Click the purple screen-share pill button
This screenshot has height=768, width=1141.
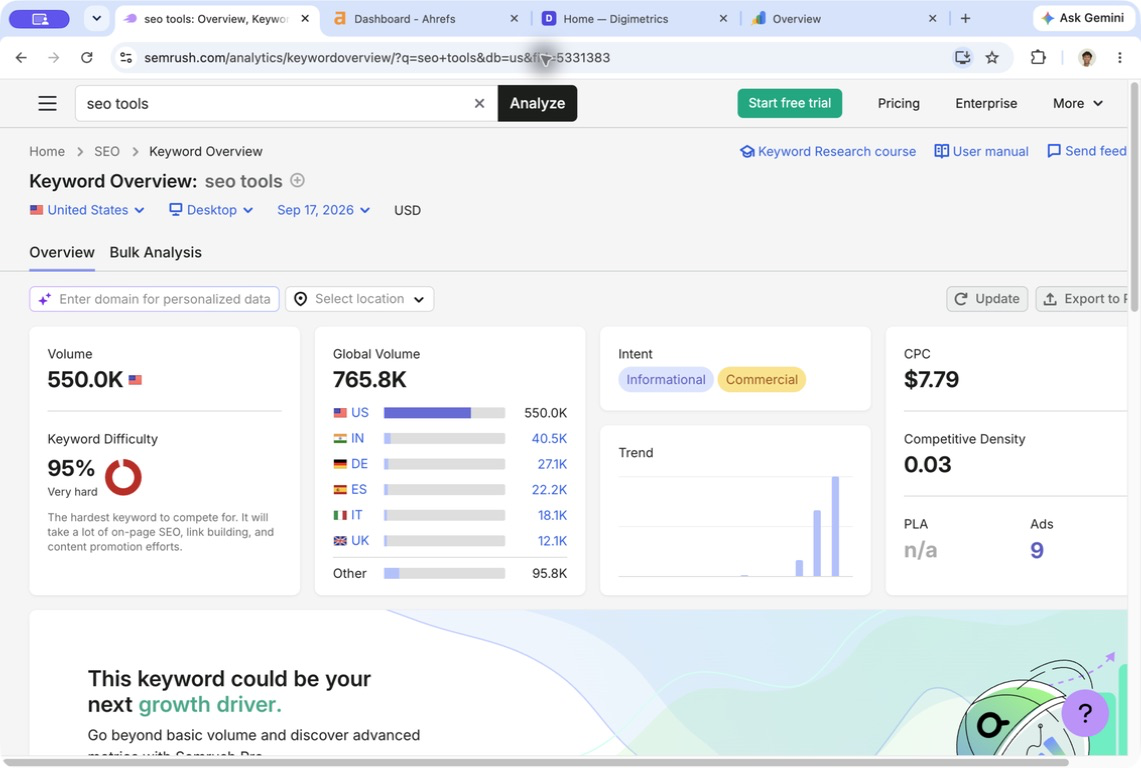tap(40, 19)
